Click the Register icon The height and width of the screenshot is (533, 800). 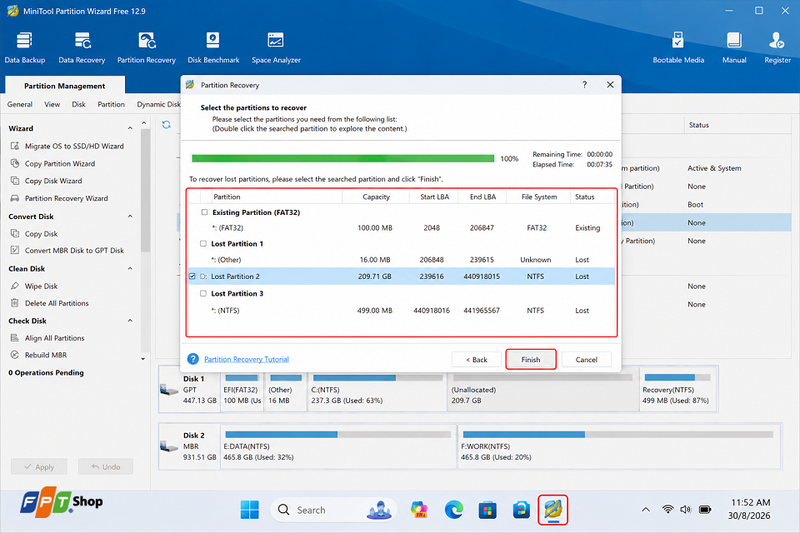pyautogui.click(x=777, y=48)
